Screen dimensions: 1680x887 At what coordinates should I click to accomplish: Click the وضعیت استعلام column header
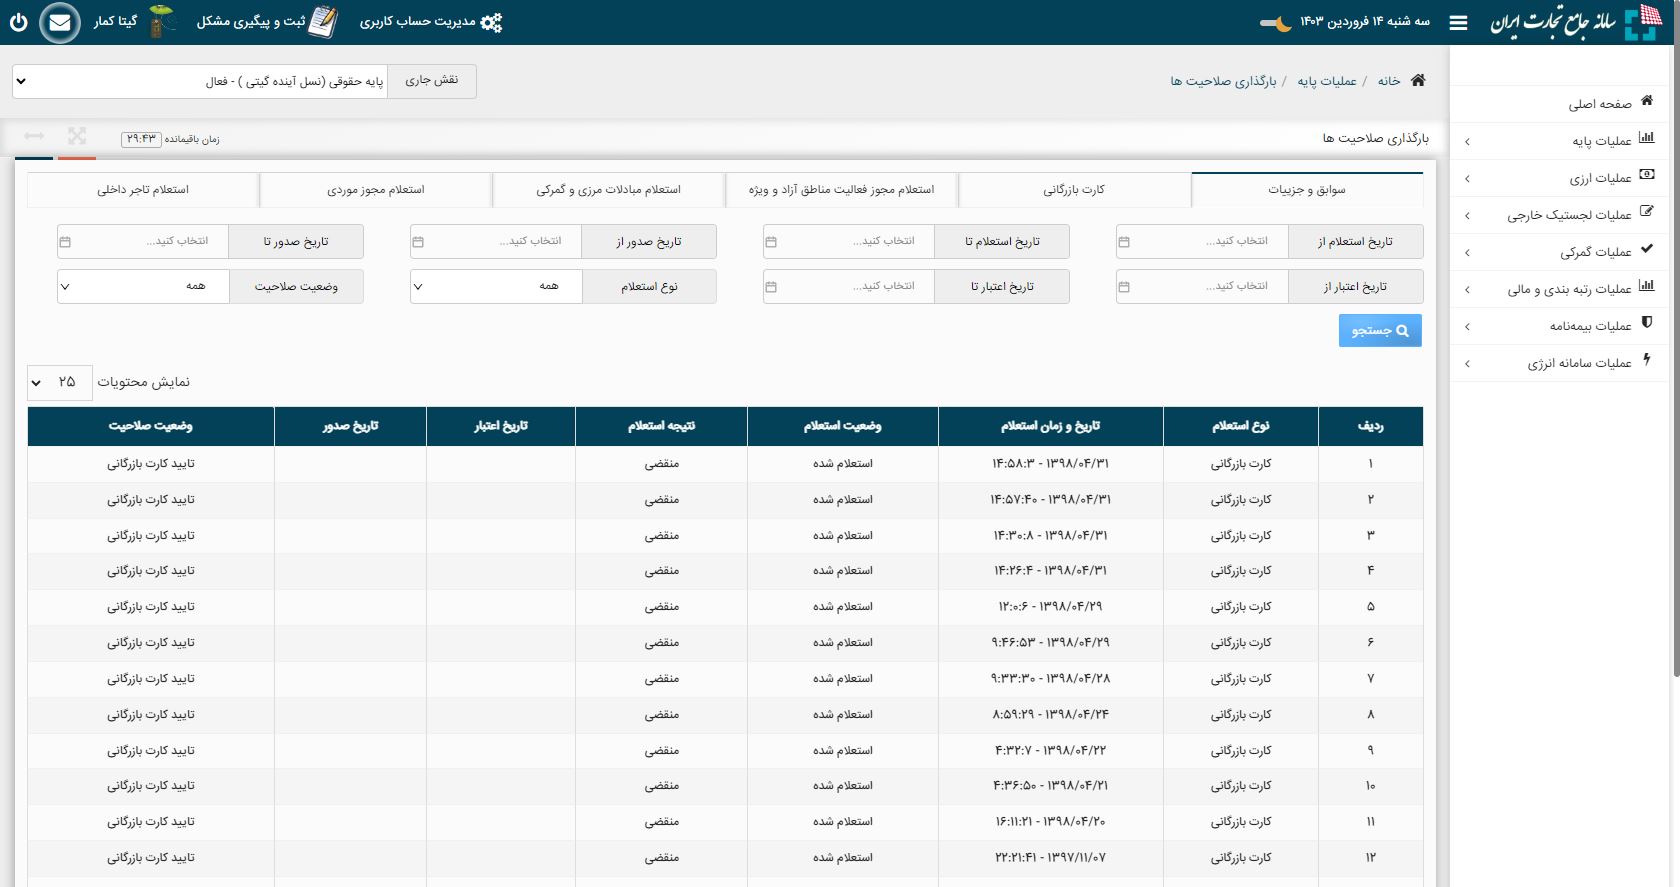click(843, 426)
